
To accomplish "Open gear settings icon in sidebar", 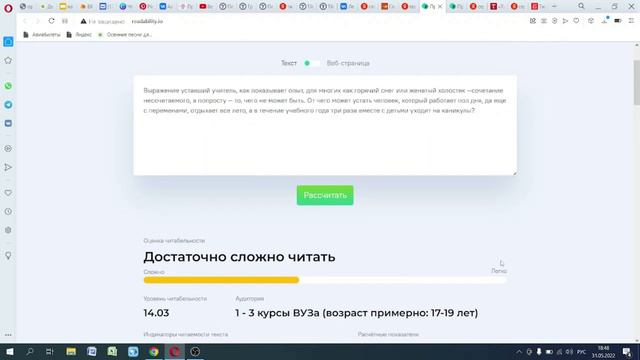I will (8, 230).
